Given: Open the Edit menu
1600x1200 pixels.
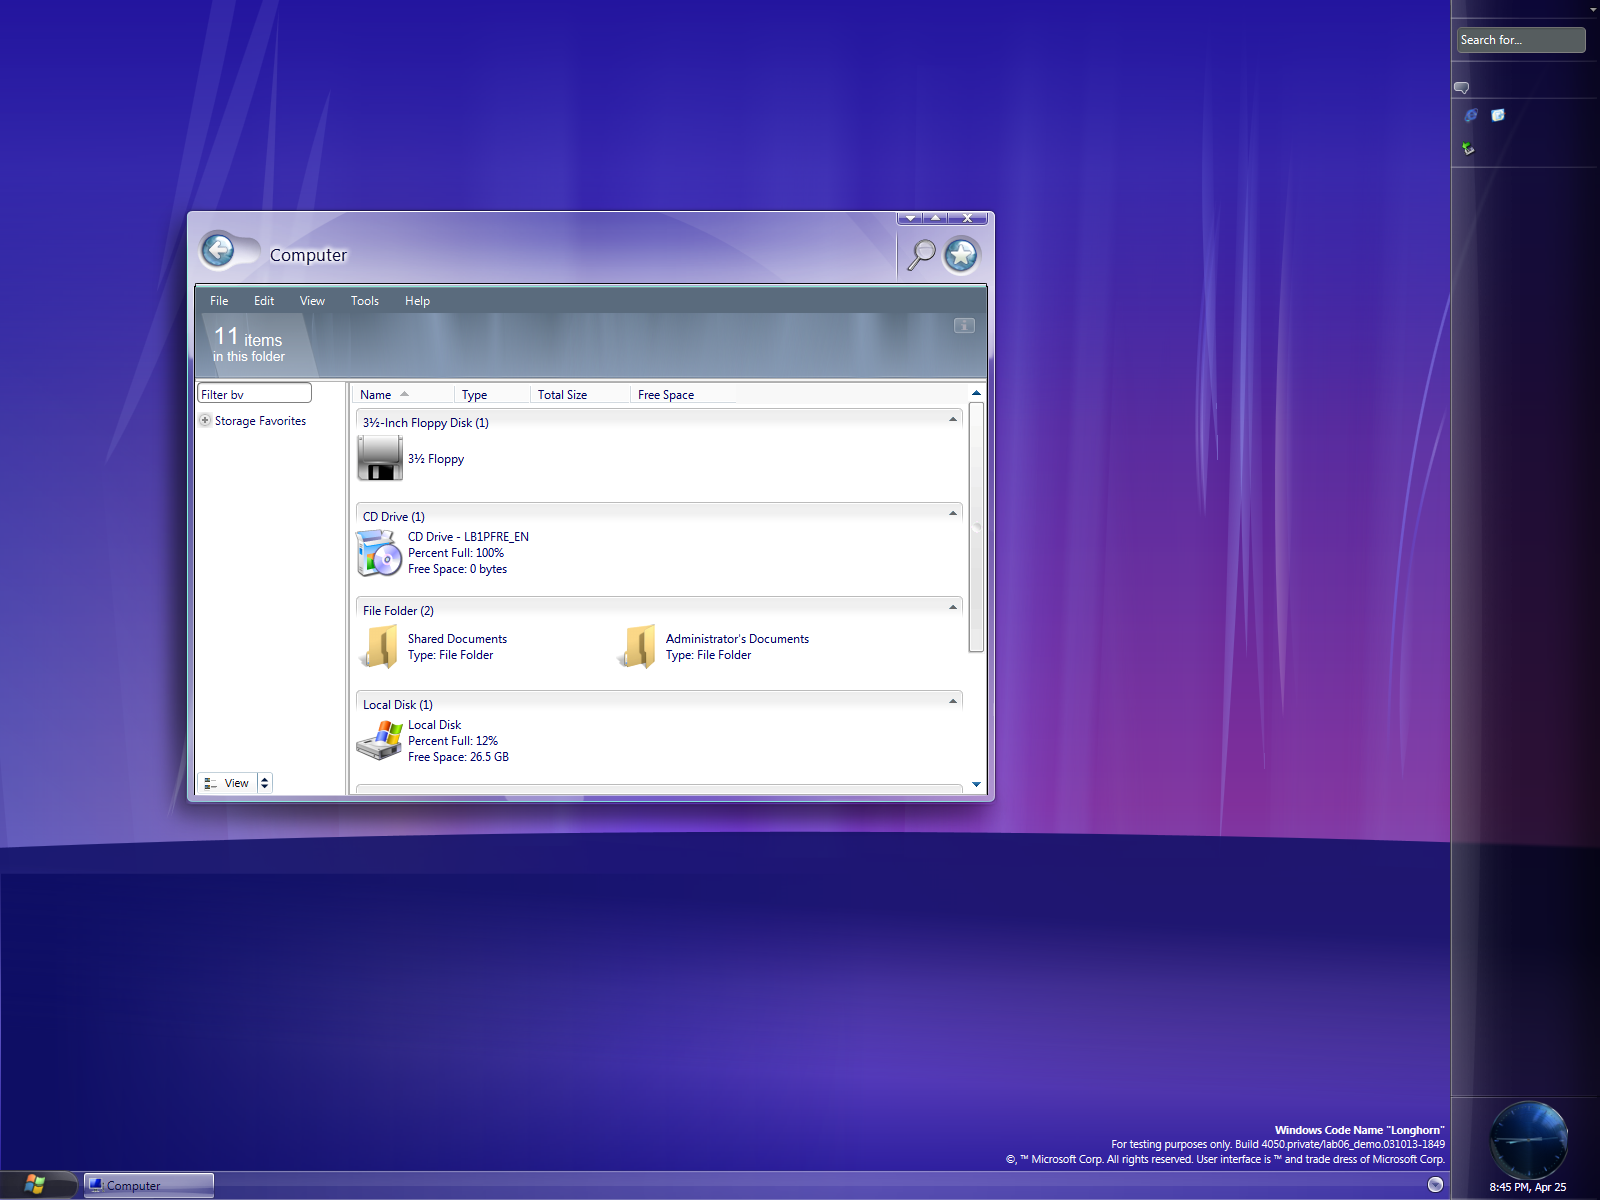Looking at the screenshot, I should (x=264, y=301).
